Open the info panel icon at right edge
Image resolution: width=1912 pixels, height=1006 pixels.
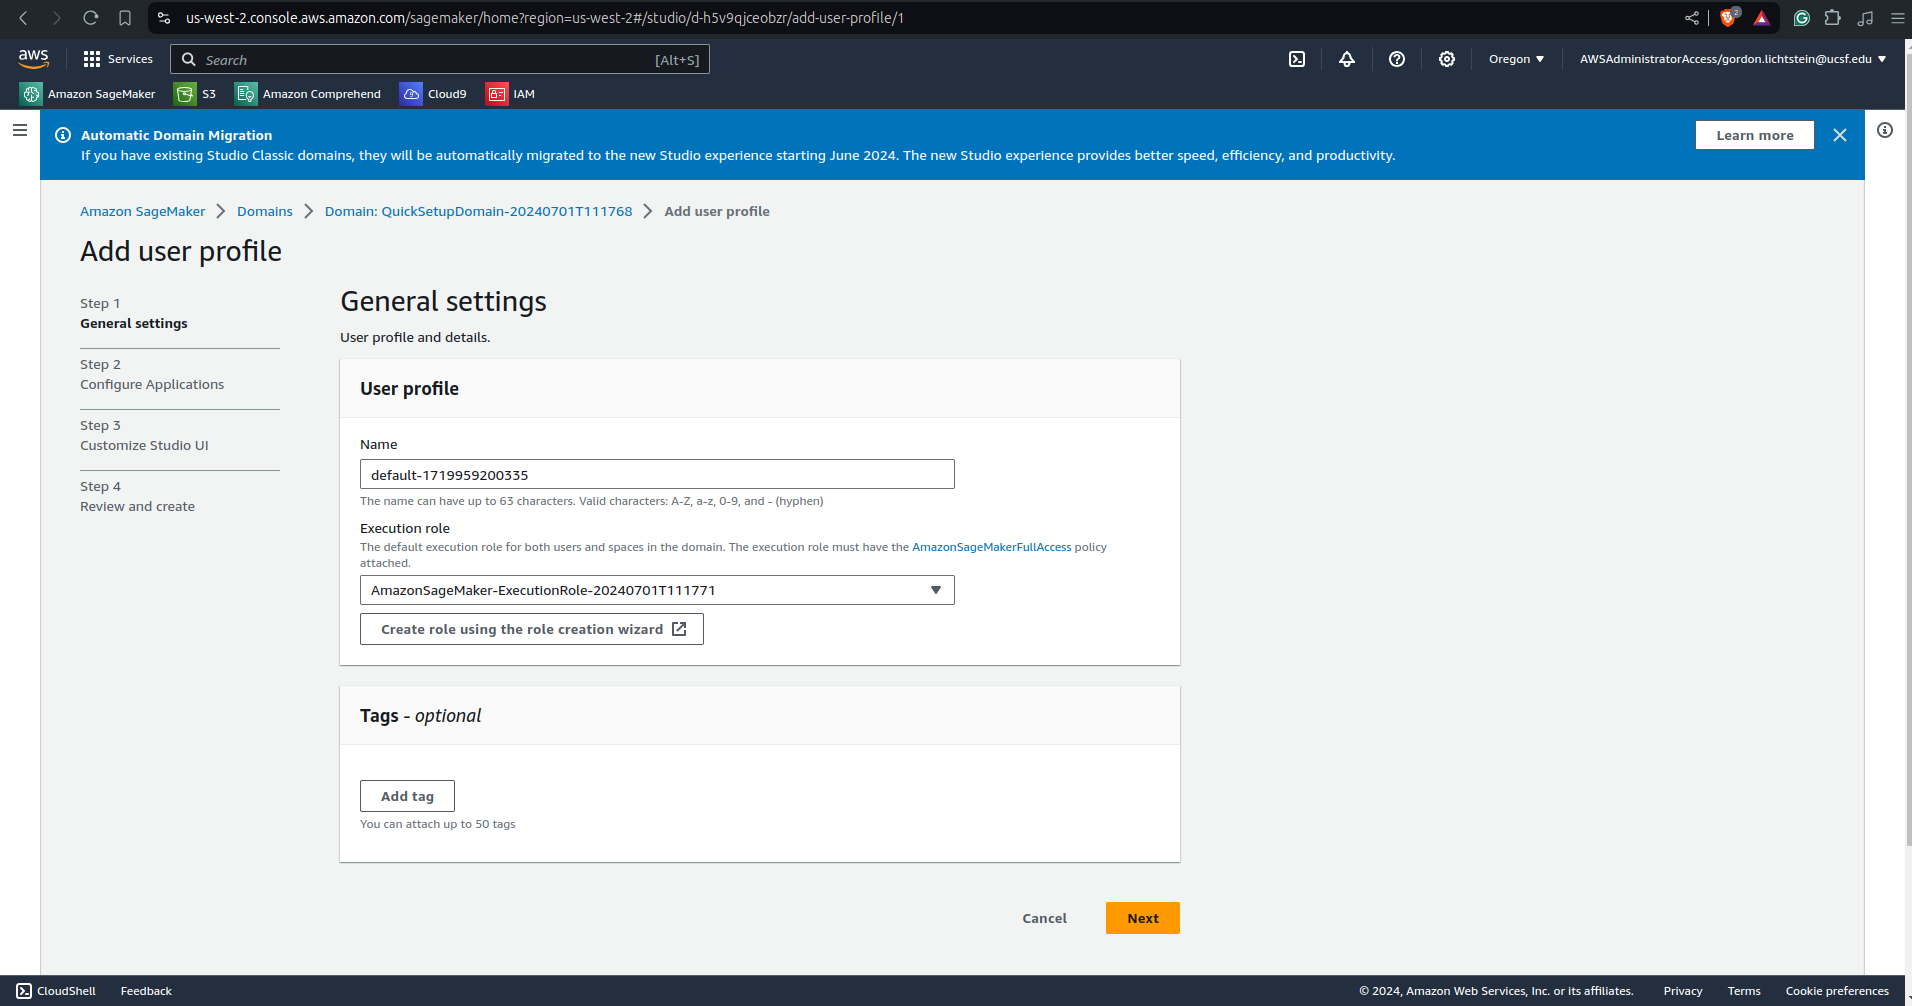click(x=1885, y=130)
